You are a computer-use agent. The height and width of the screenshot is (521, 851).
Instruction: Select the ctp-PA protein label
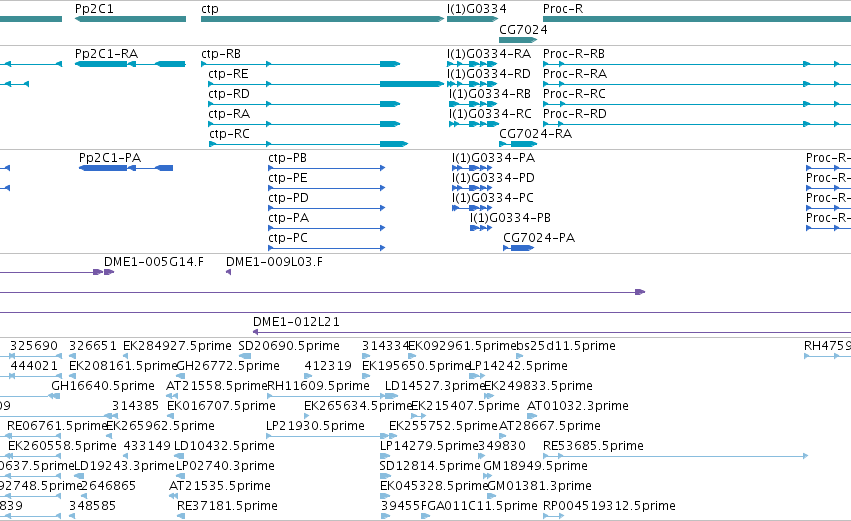(x=289, y=218)
